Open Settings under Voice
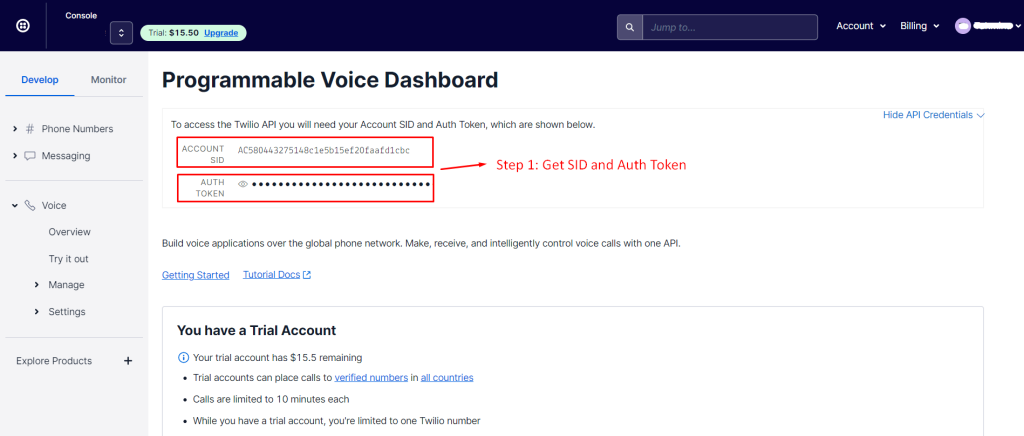The width and height of the screenshot is (1024, 436). 67,311
